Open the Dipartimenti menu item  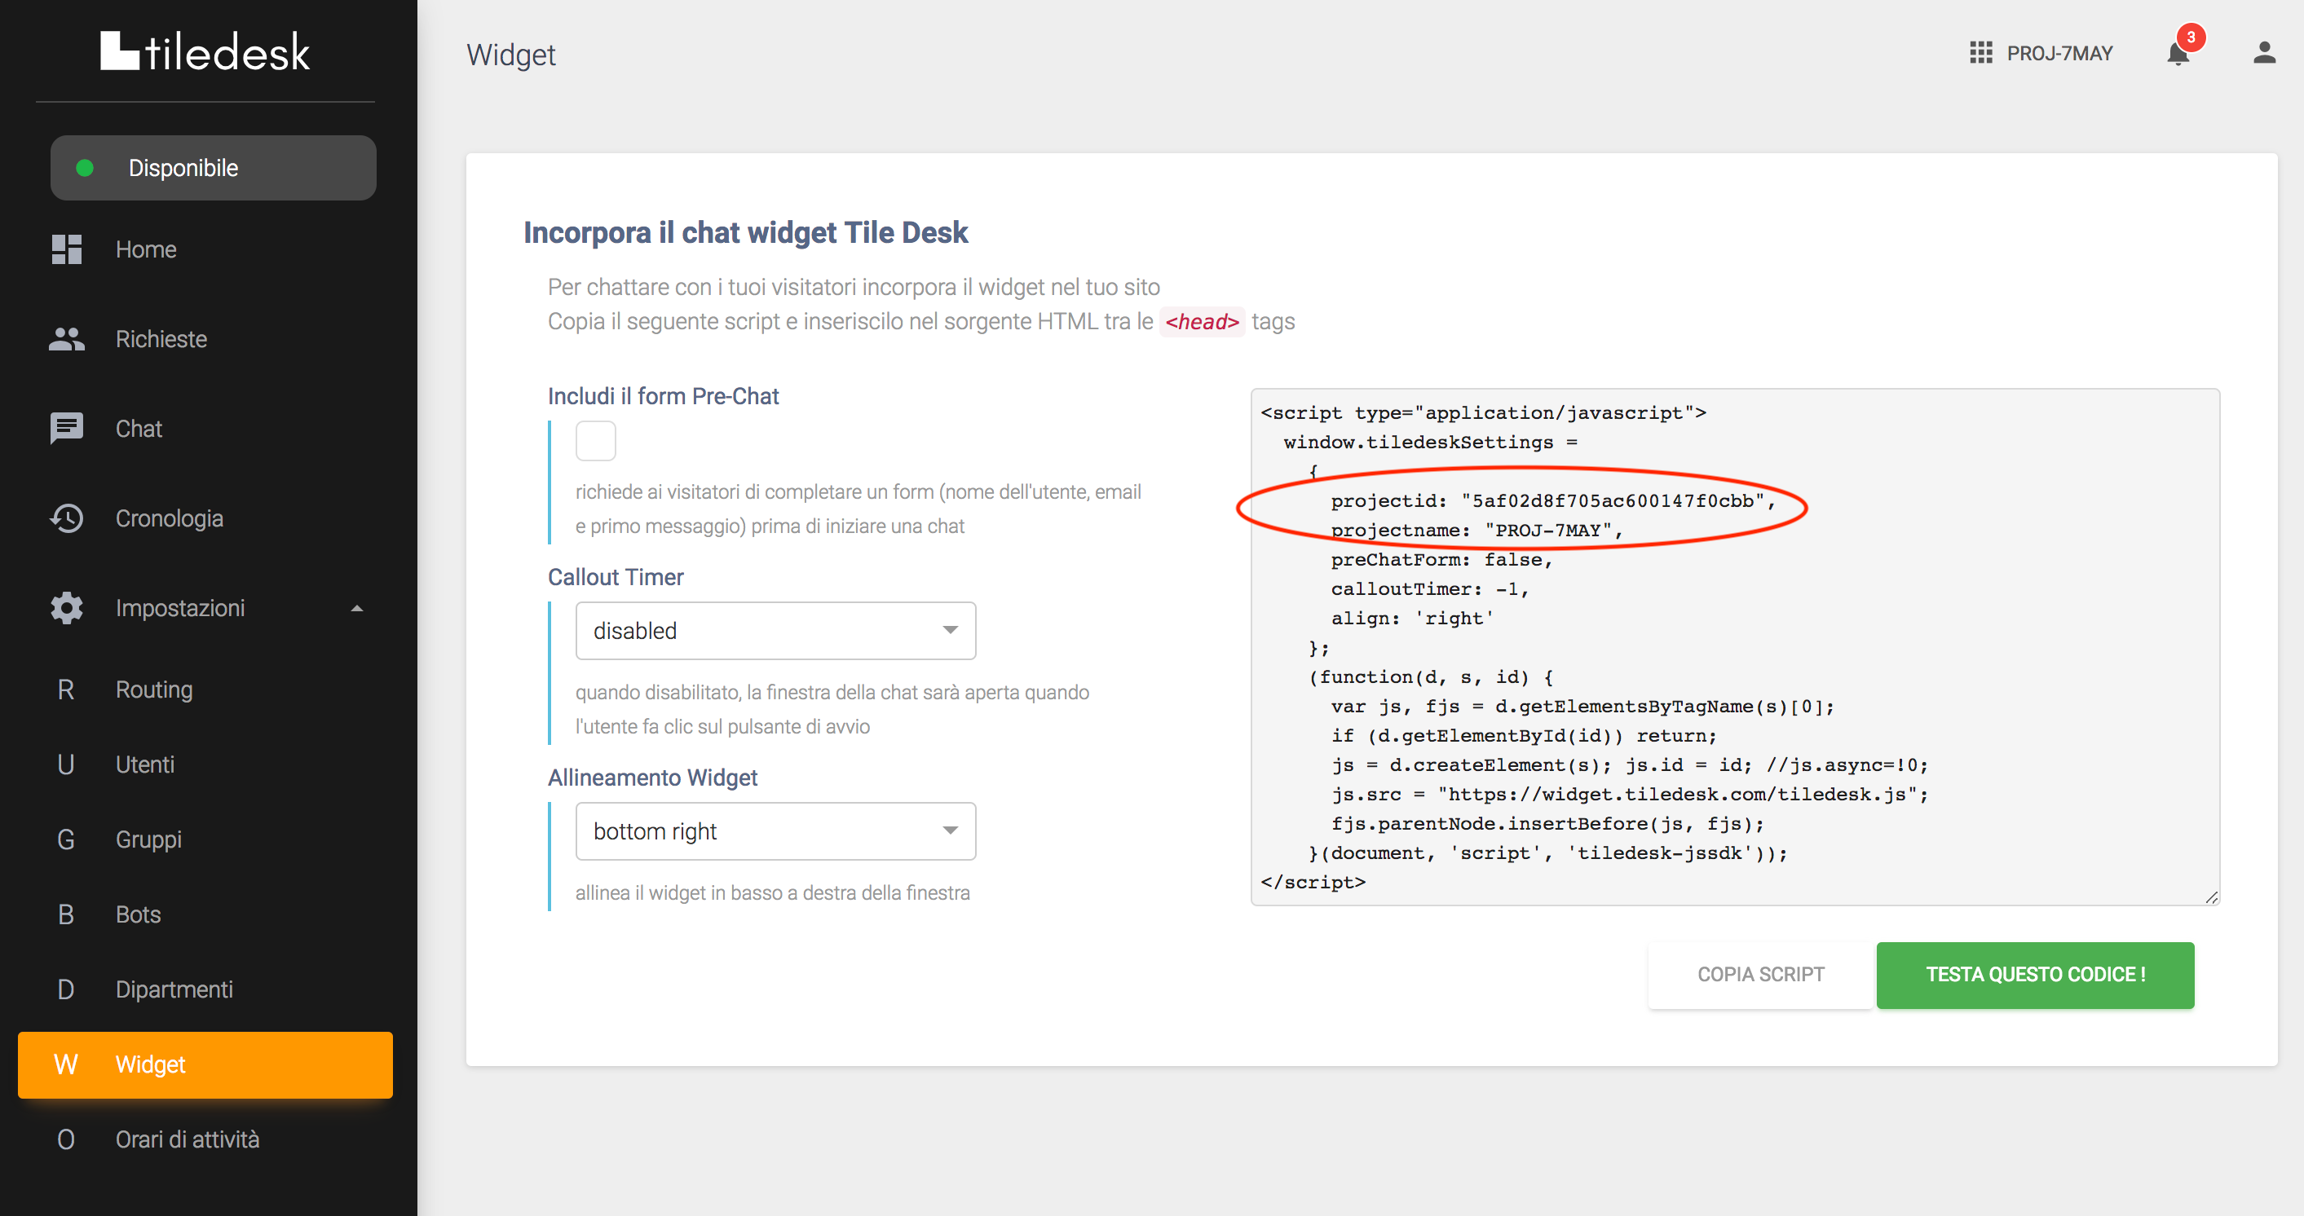point(174,989)
